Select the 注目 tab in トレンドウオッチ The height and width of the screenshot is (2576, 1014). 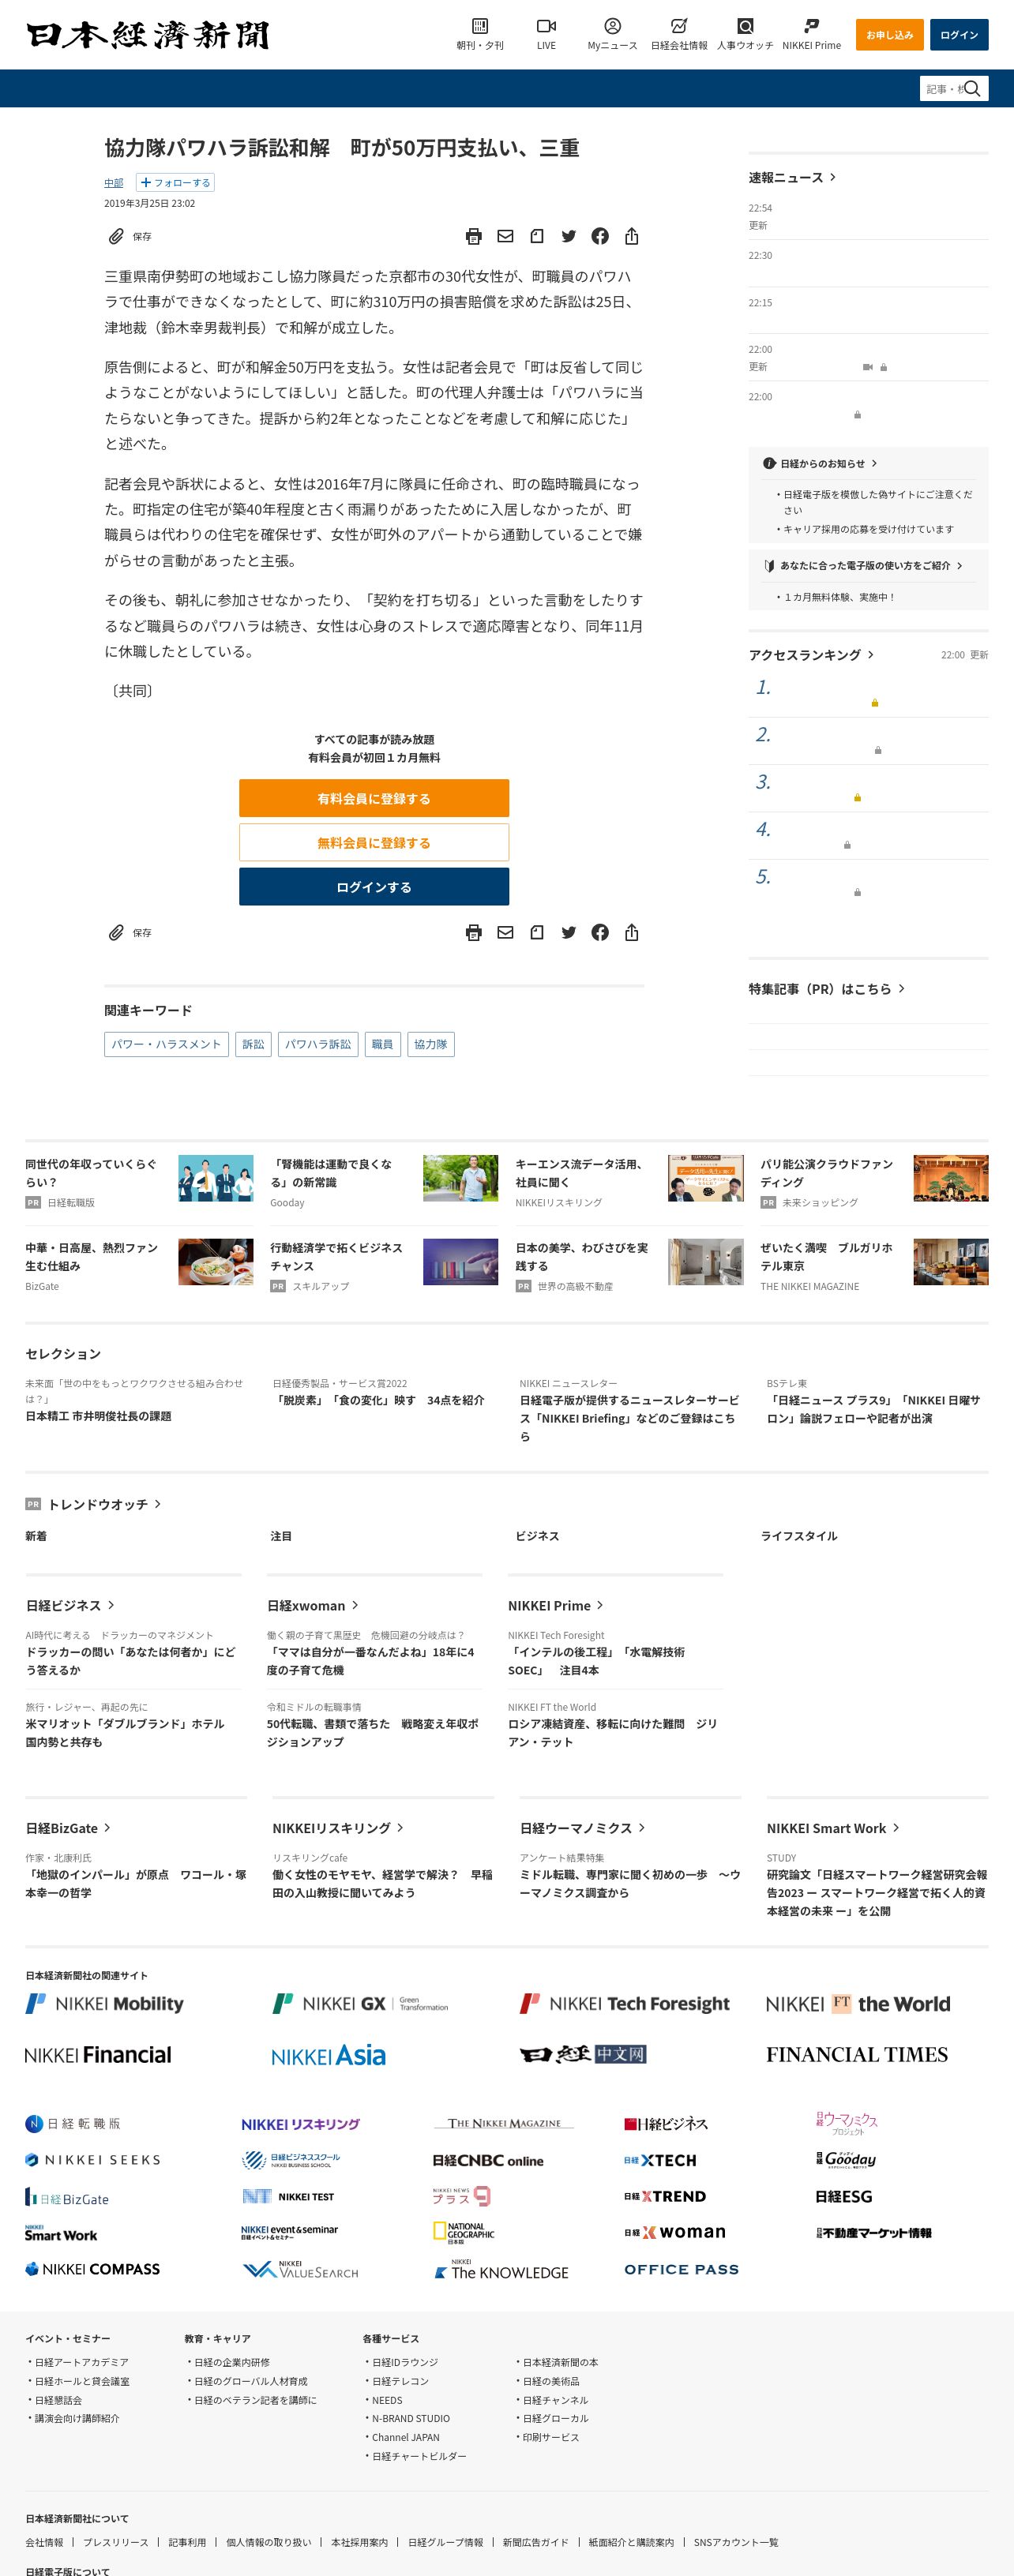[x=281, y=1536]
